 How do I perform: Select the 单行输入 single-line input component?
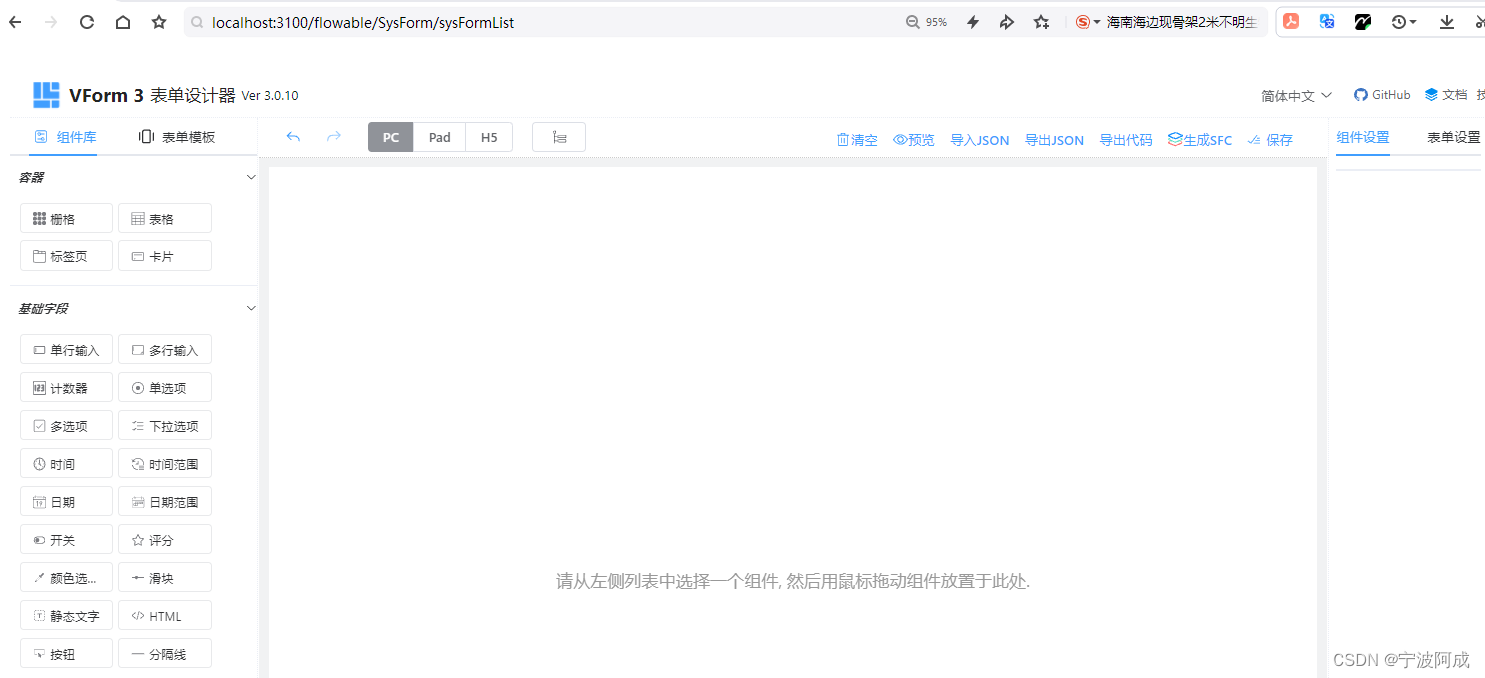[x=66, y=349]
